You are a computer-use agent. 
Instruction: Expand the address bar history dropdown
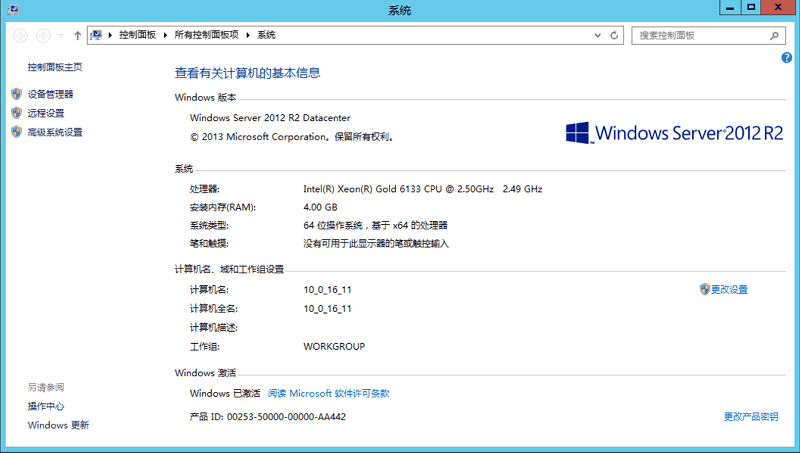pyautogui.click(x=597, y=35)
